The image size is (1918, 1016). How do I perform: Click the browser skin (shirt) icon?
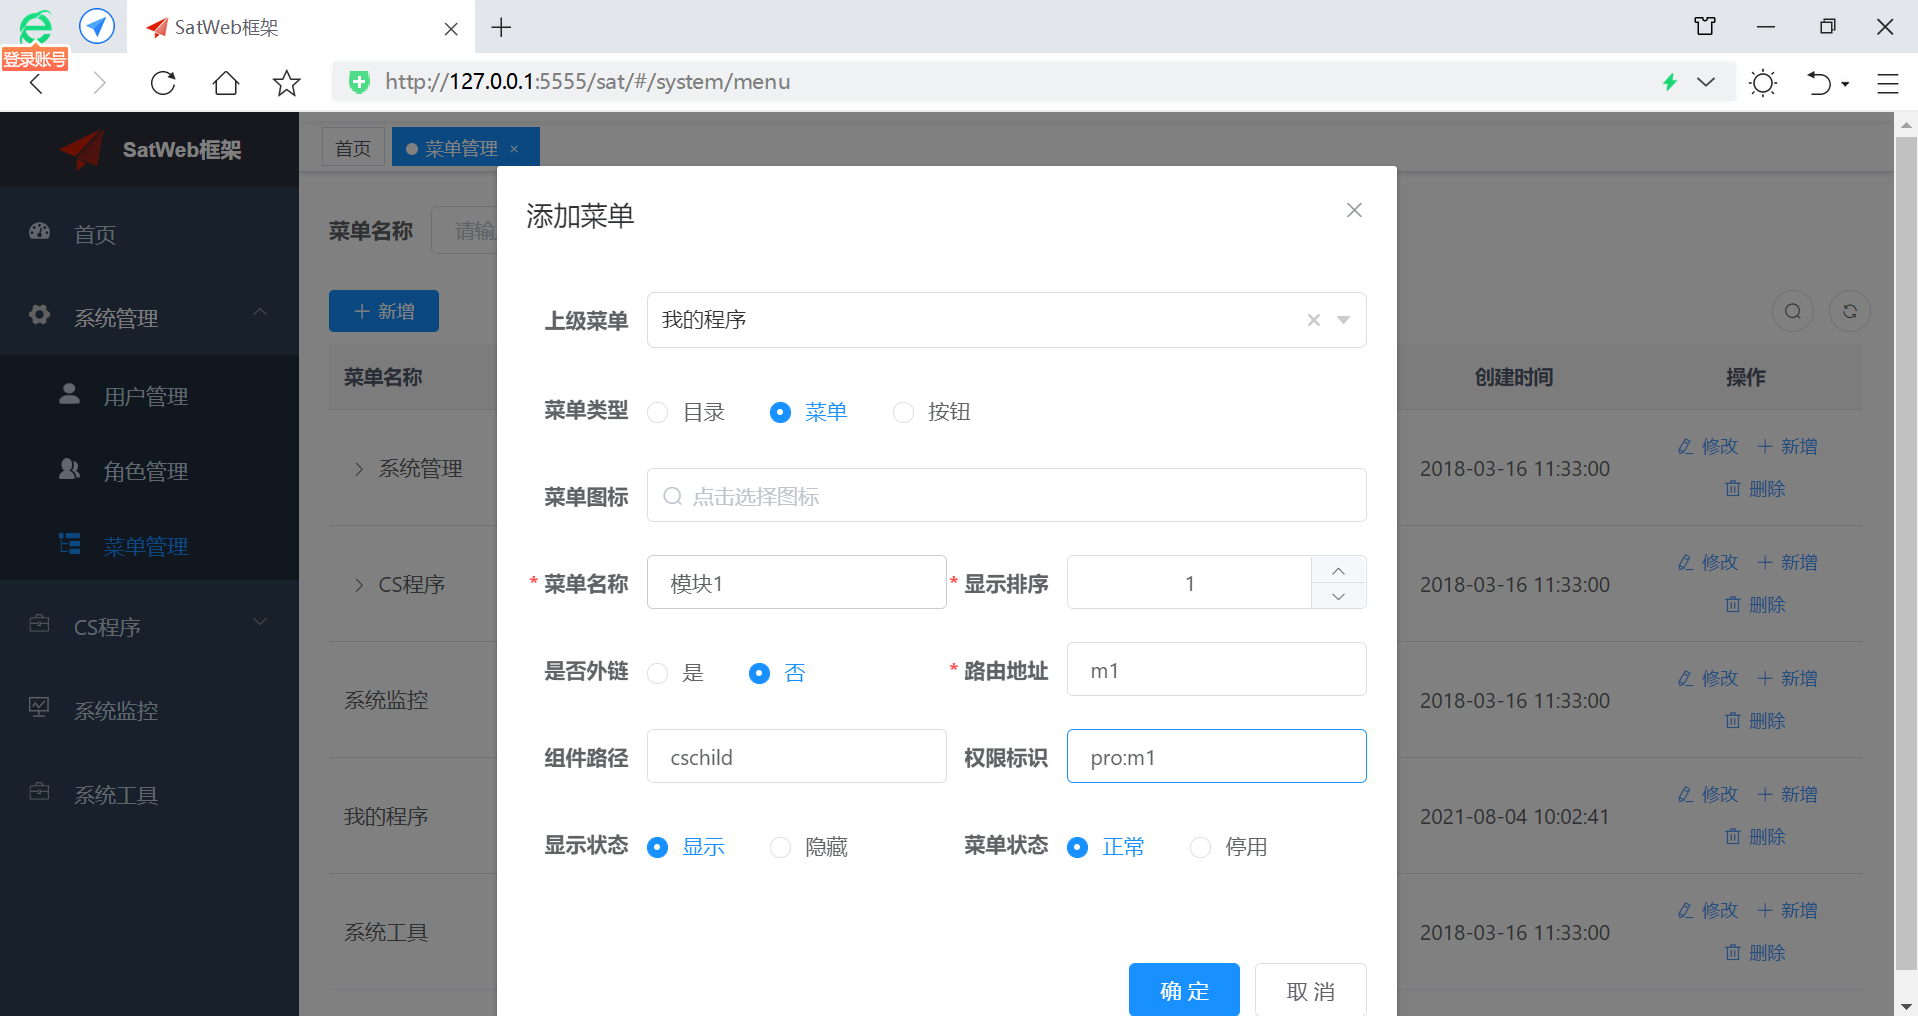1705,27
